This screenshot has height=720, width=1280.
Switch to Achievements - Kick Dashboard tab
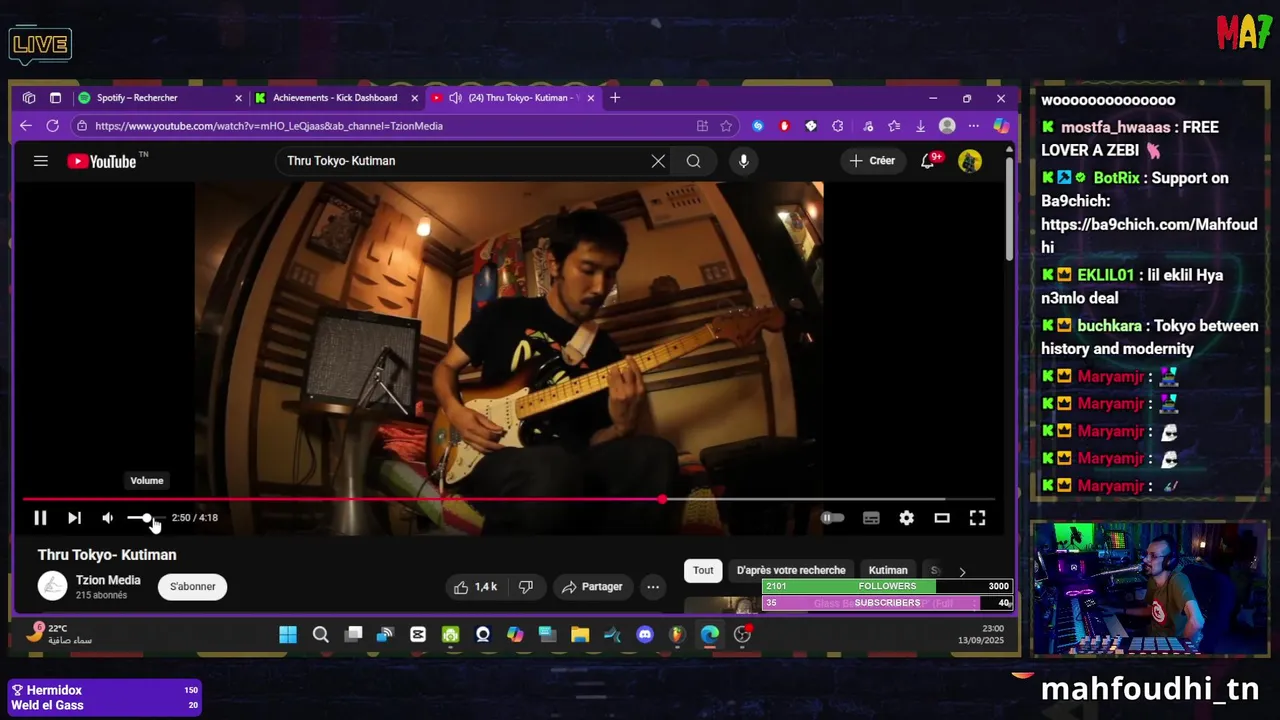pos(335,98)
